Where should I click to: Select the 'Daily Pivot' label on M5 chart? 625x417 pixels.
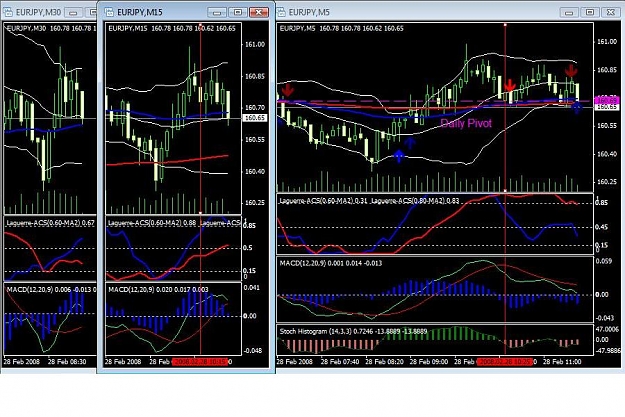pyautogui.click(x=466, y=123)
